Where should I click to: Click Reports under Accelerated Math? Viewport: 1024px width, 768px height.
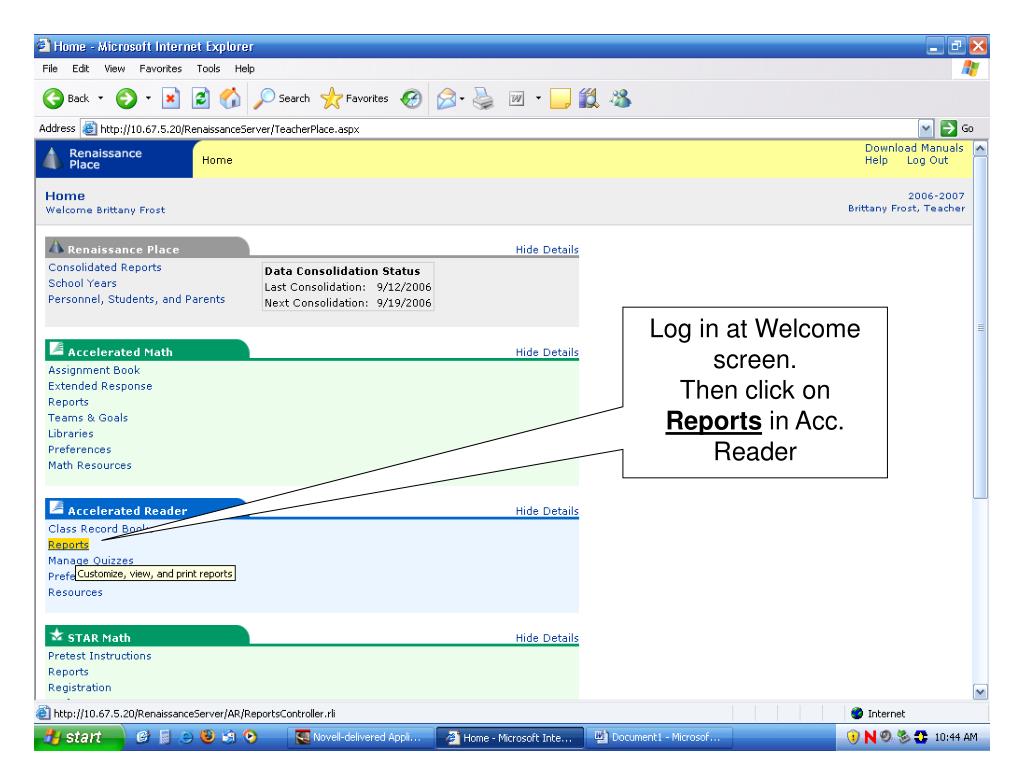(x=68, y=402)
